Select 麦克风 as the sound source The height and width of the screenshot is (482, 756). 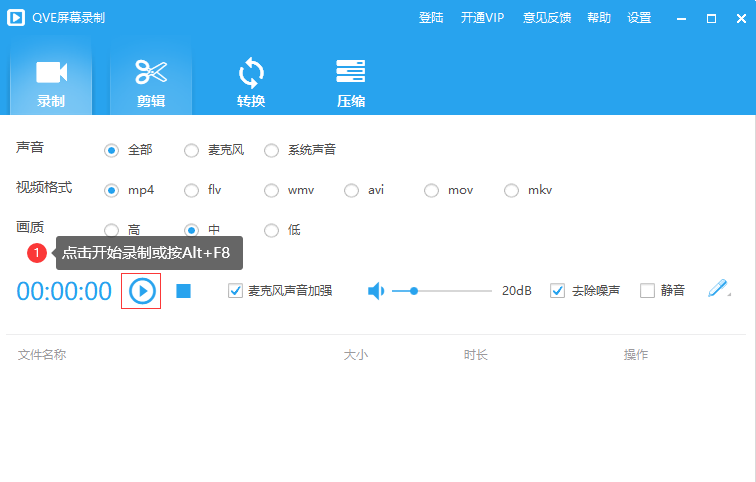pyautogui.click(x=192, y=150)
